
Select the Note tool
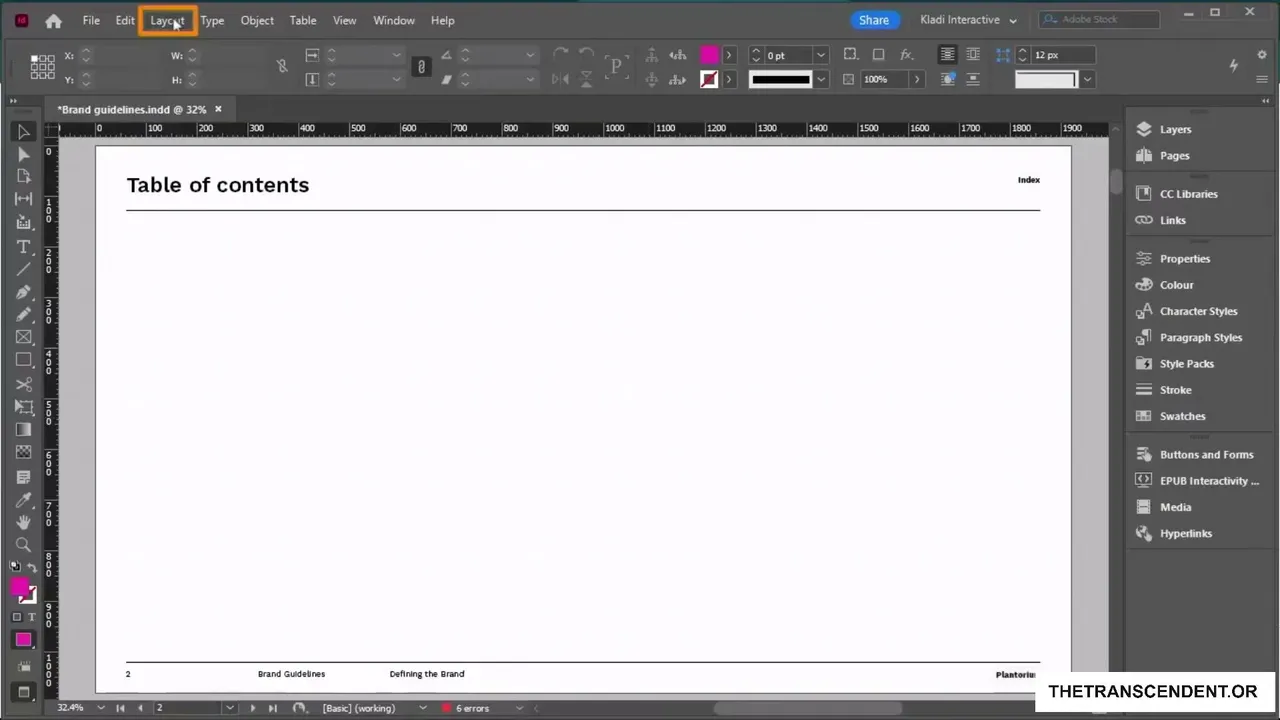(x=24, y=477)
